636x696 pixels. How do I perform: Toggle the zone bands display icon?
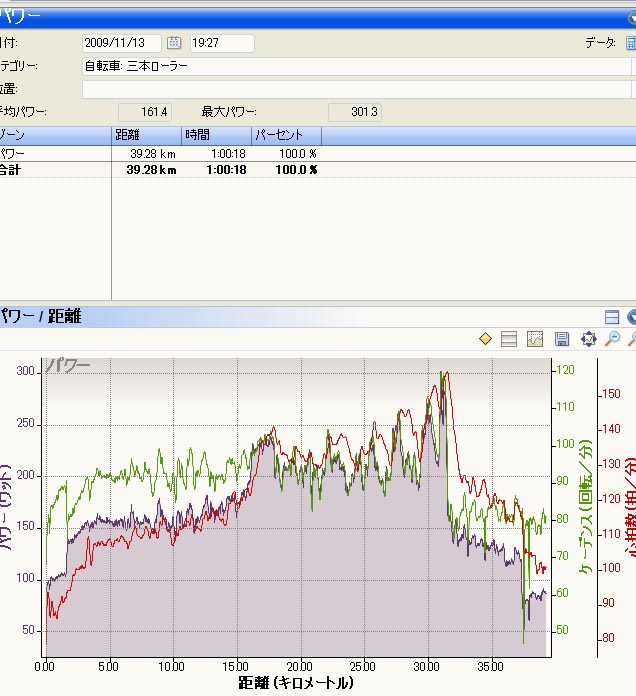(x=509, y=339)
